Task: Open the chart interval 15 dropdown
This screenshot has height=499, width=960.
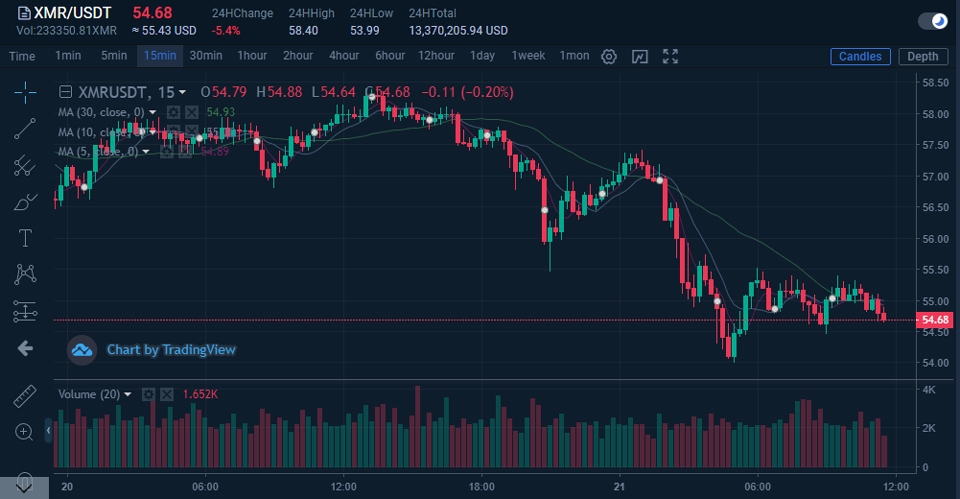Action: pyautogui.click(x=182, y=92)
